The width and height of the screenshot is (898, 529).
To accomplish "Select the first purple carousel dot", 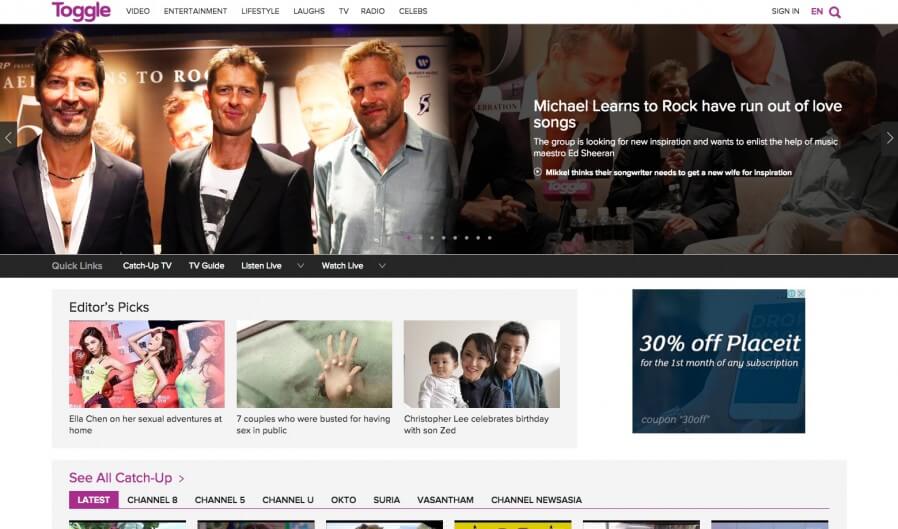I will click(x=408, y=238).
